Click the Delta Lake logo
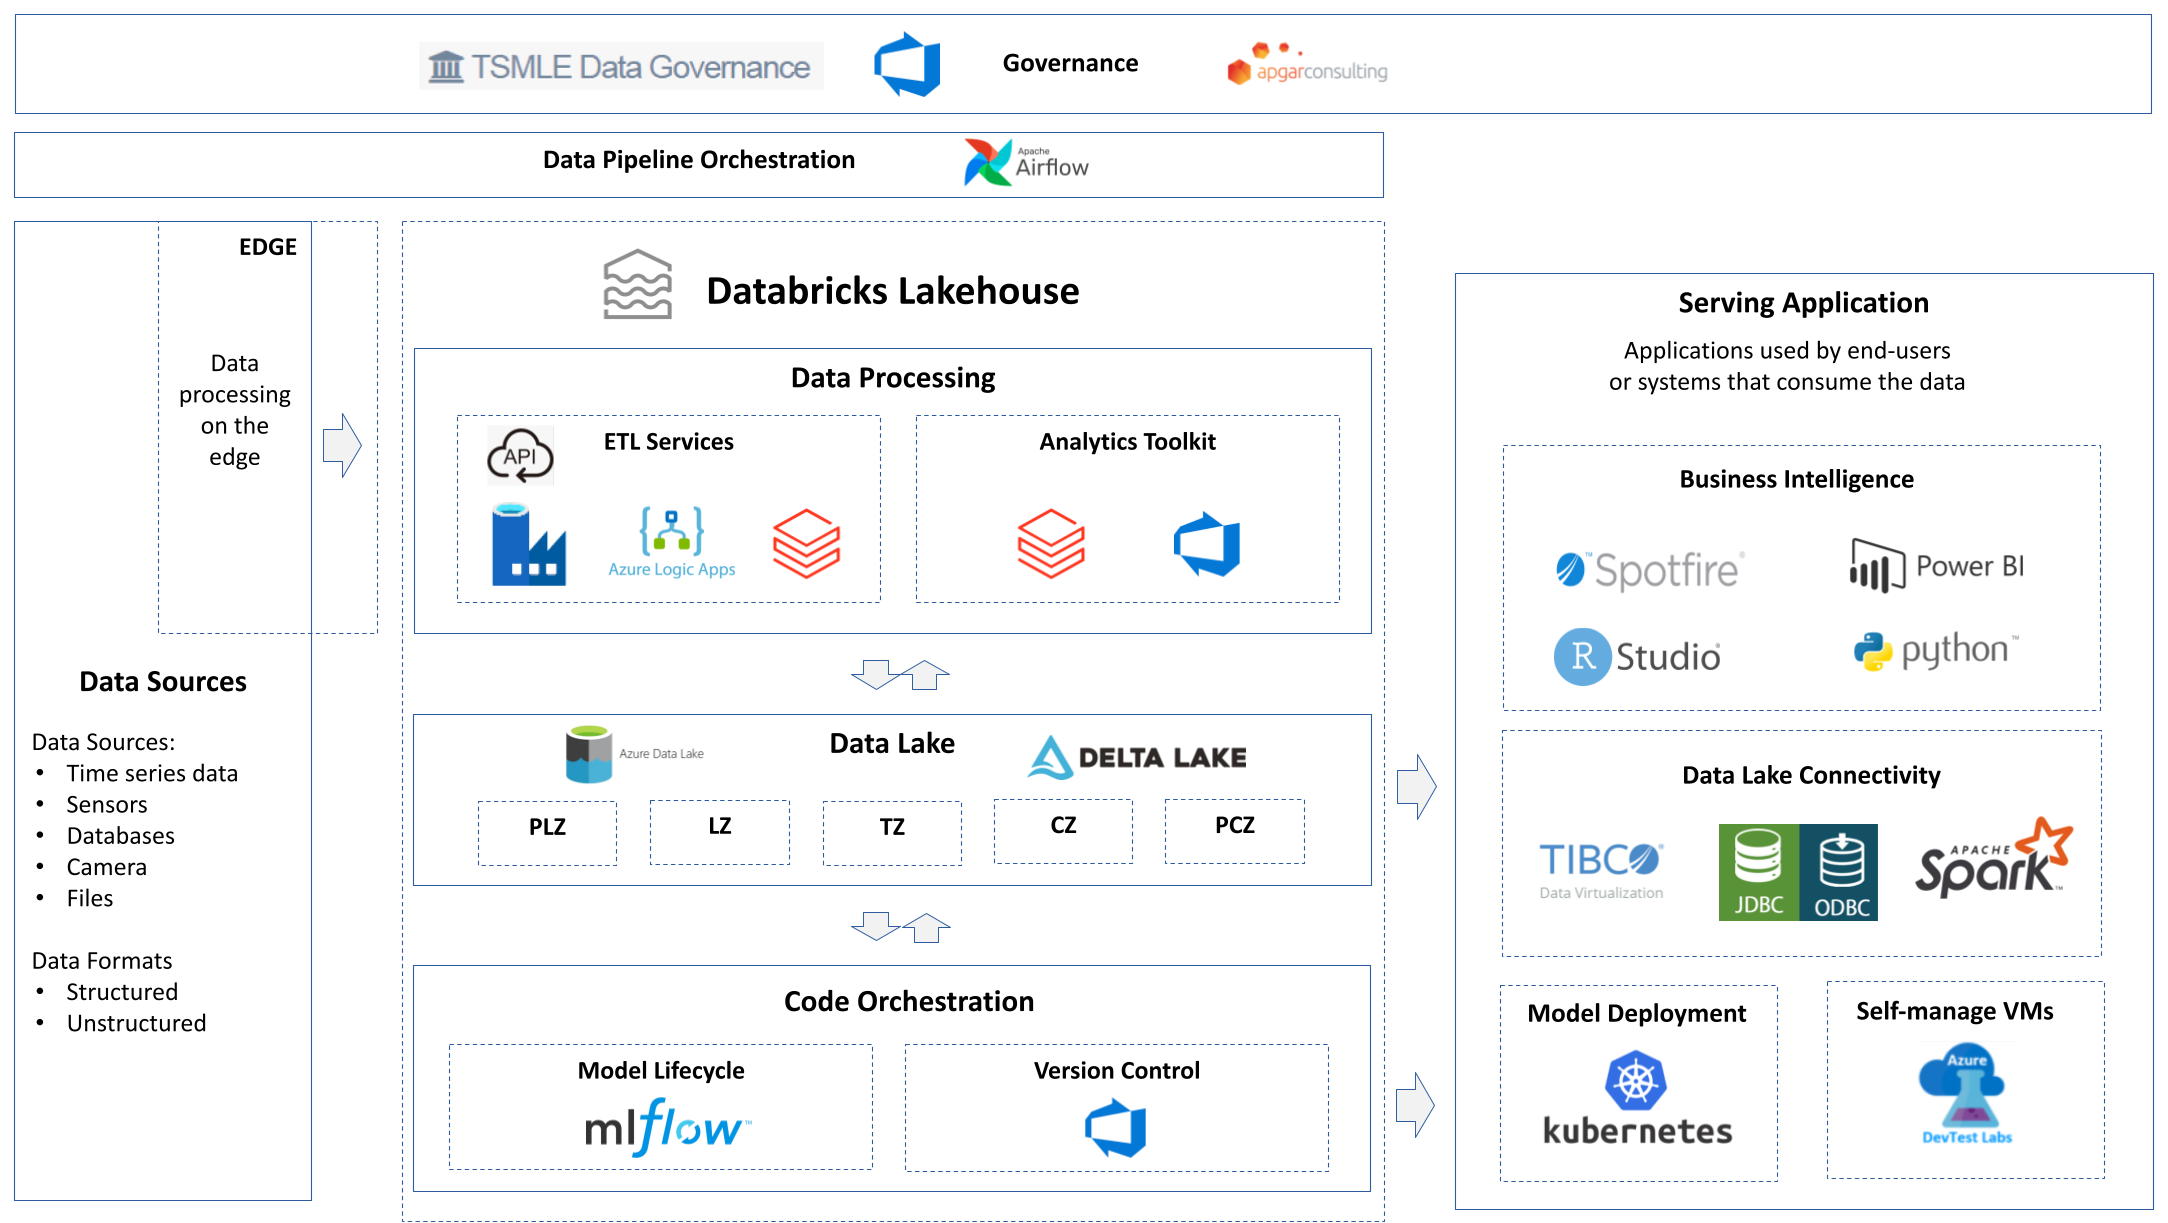2168x1223 pixels. click(x=1137, y=757)
